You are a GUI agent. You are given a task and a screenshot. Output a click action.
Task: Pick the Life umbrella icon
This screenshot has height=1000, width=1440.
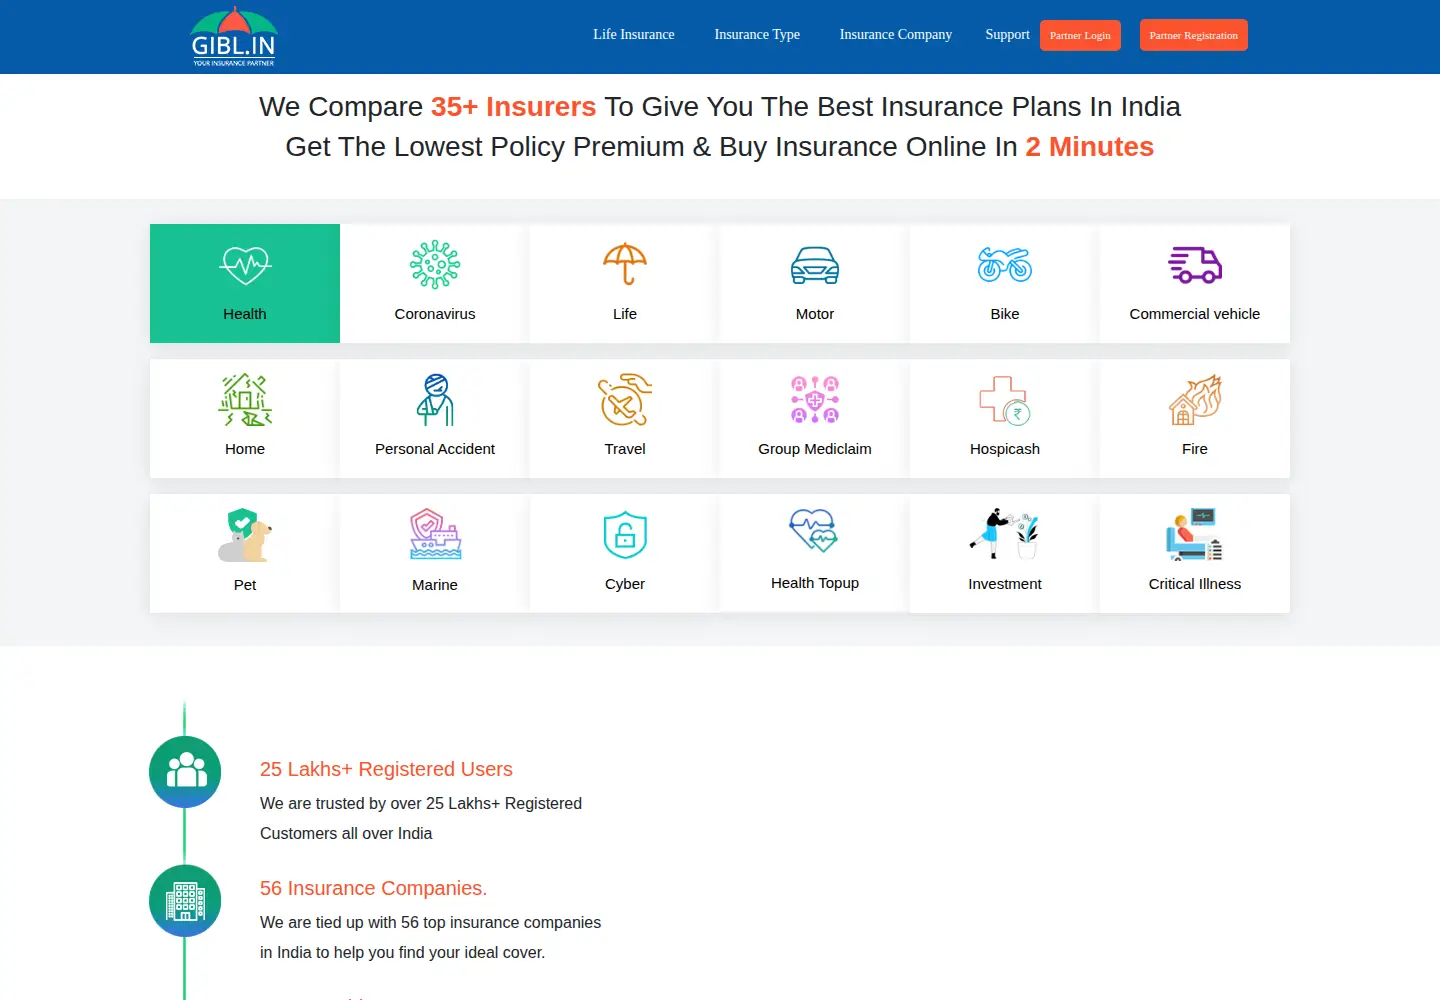pyautogui.click(x=625, y=264)
